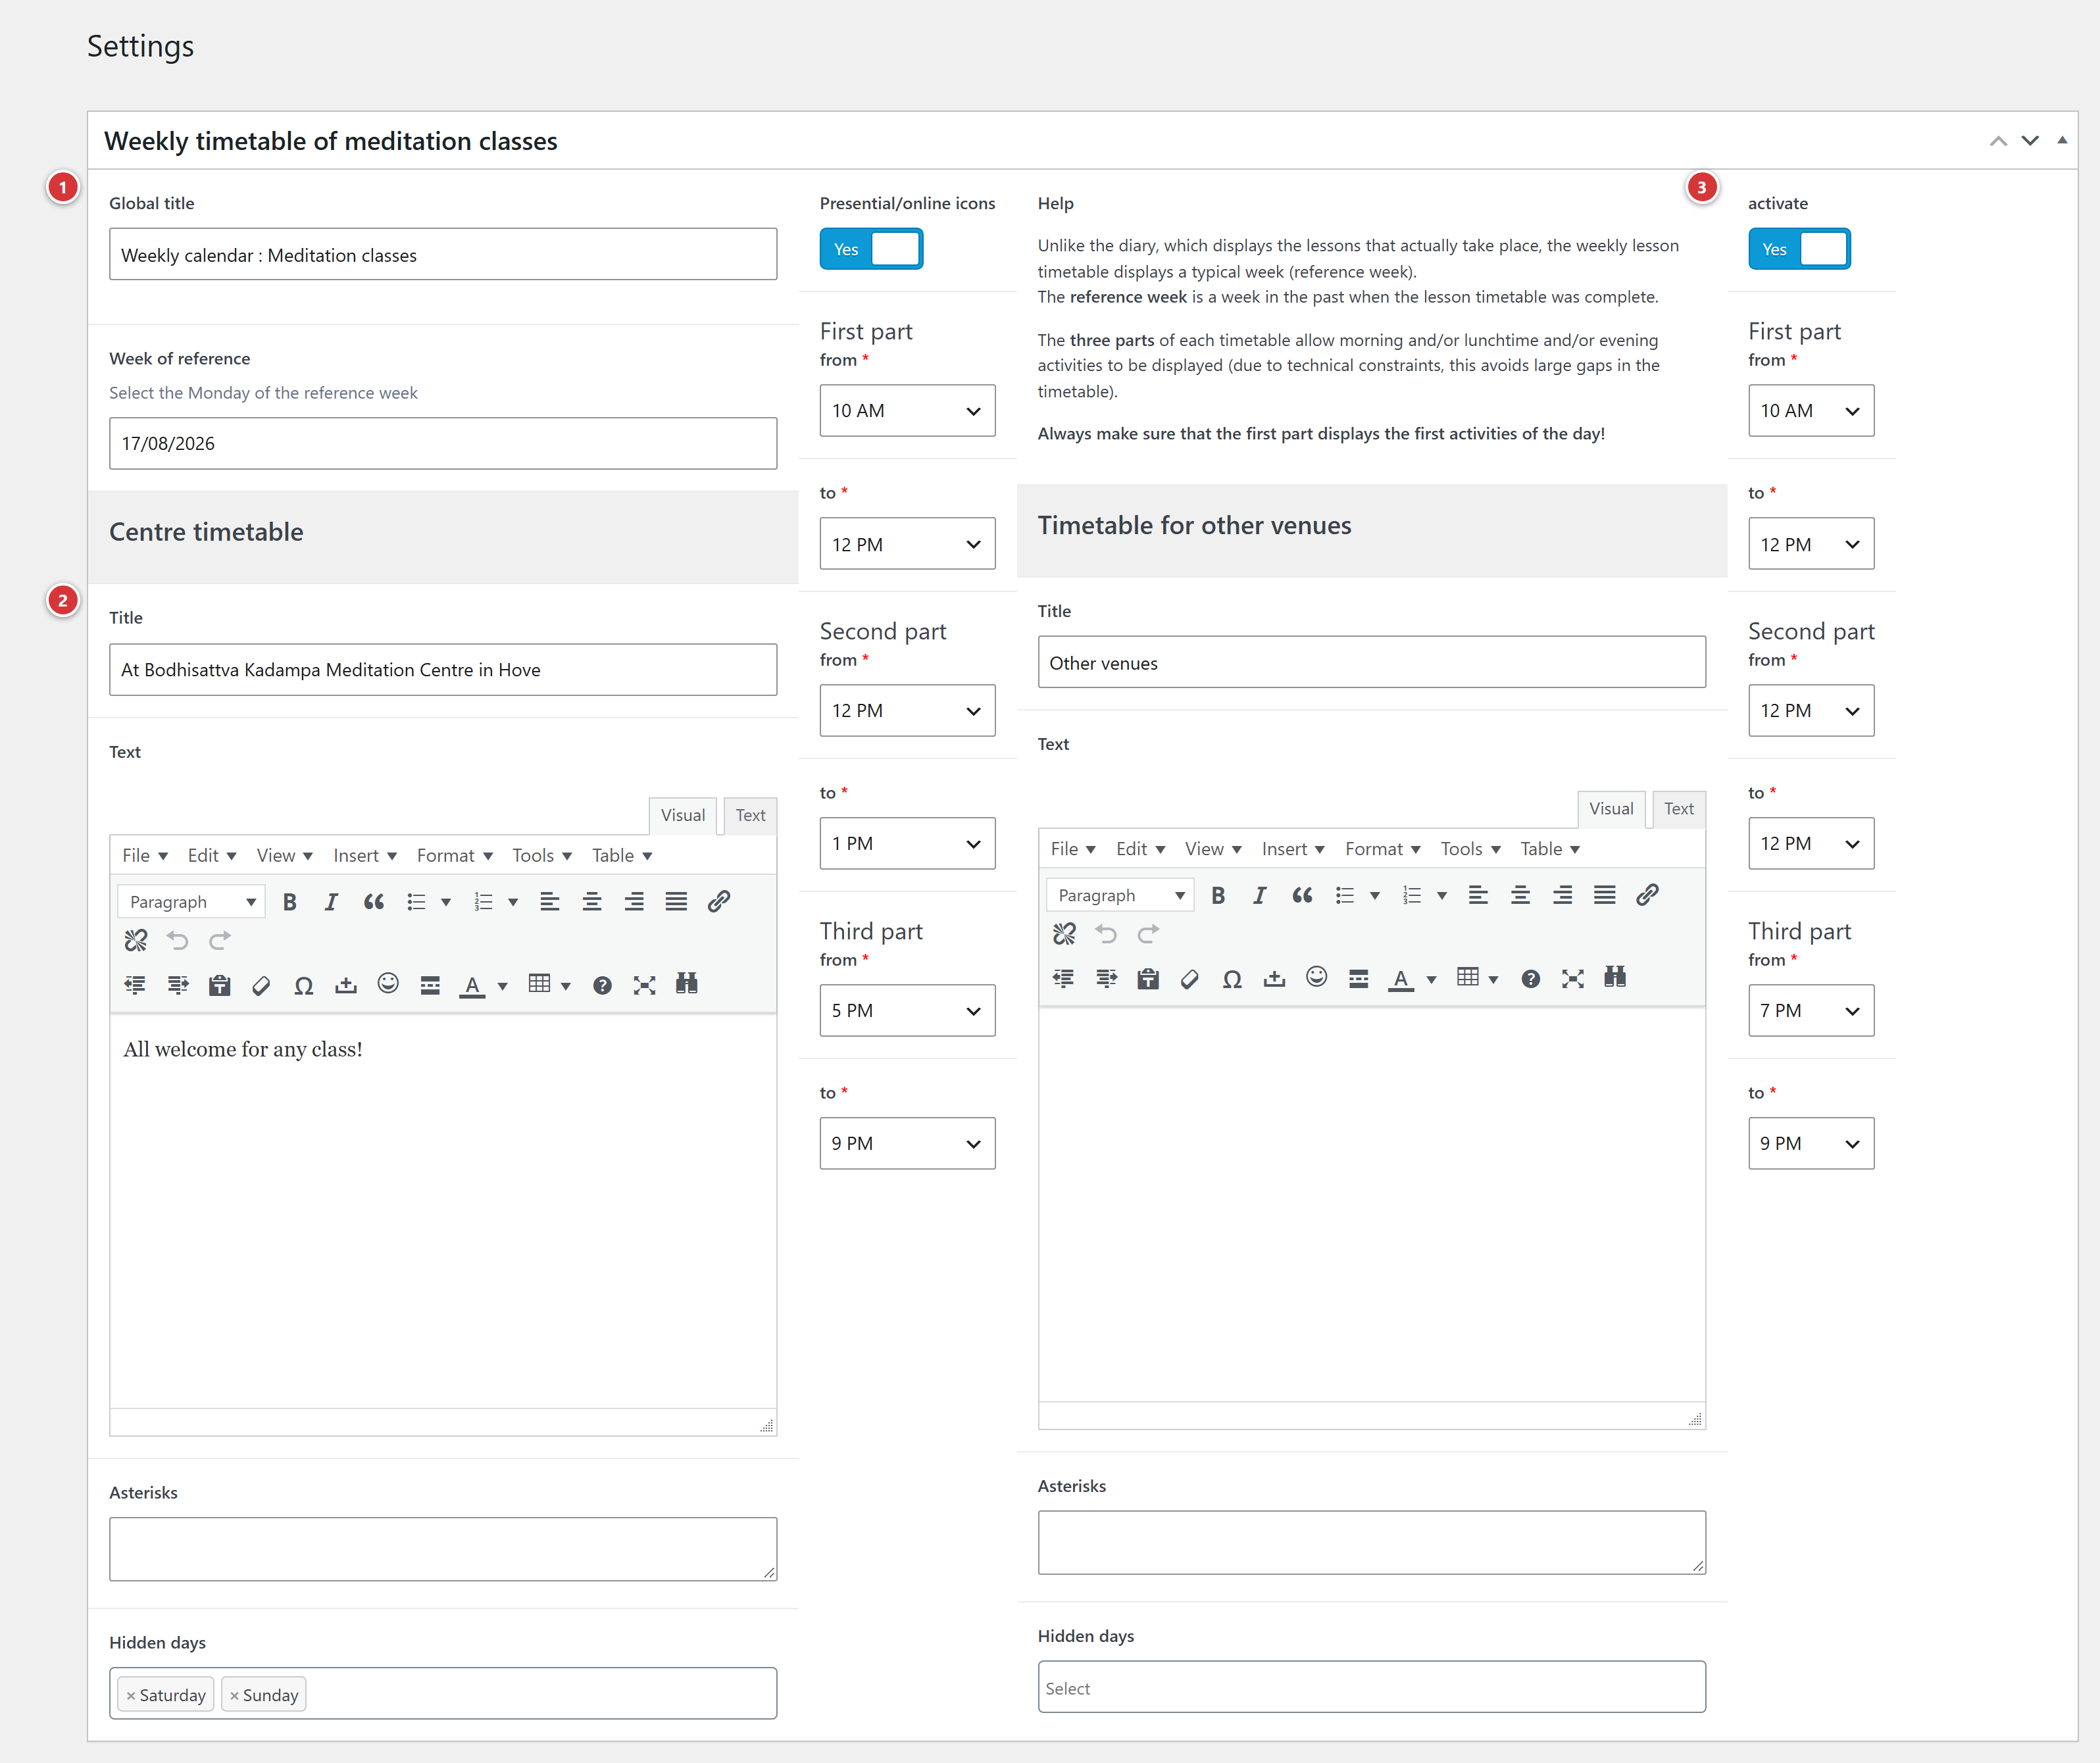
Task: Click find and replace binoculars in Centre editor
Action: tap(686, 985)
